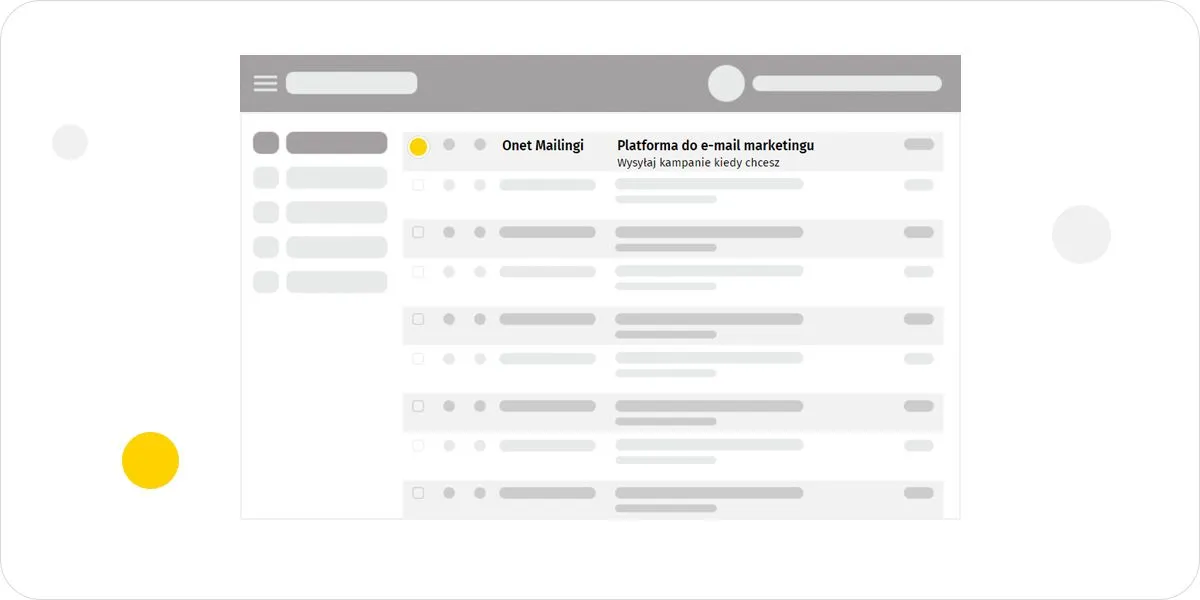Viewport: 1200px width, 600px height.
Task: Open the Platforma do e-mail marketingu subject
Action: coord(715,146)
